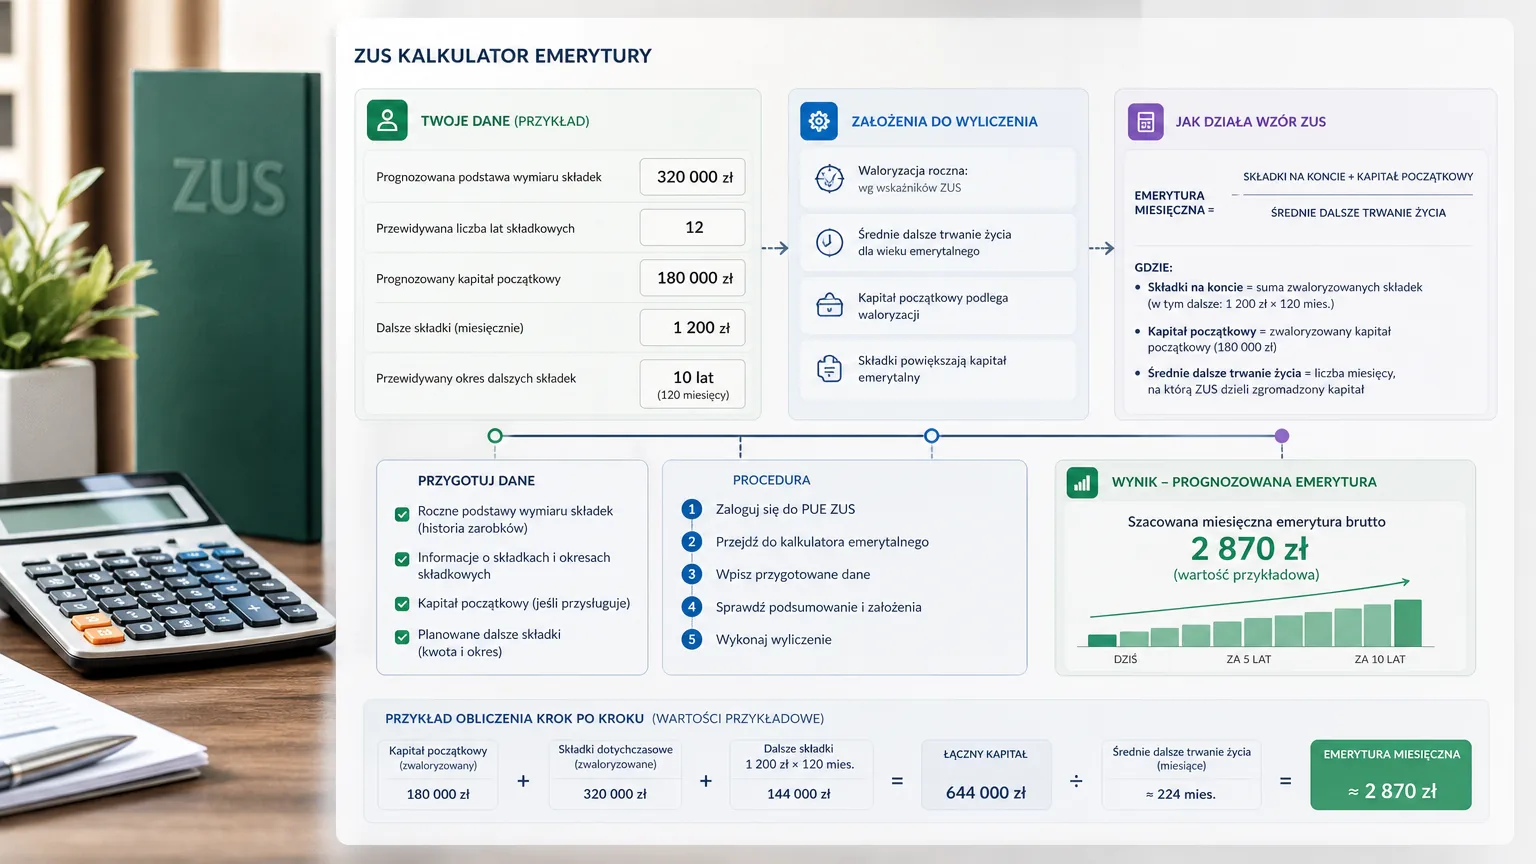1536x864 pixels.
Task: Toggle the Informacje o składkach i okresach checkbox
Action: tap(402, 559)
